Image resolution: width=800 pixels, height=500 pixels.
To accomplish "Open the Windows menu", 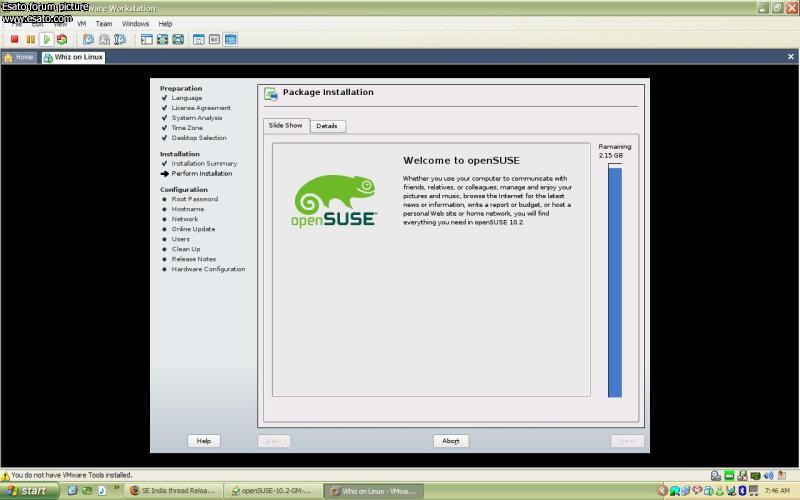I will pyautogui.click(x=135, y=23).
